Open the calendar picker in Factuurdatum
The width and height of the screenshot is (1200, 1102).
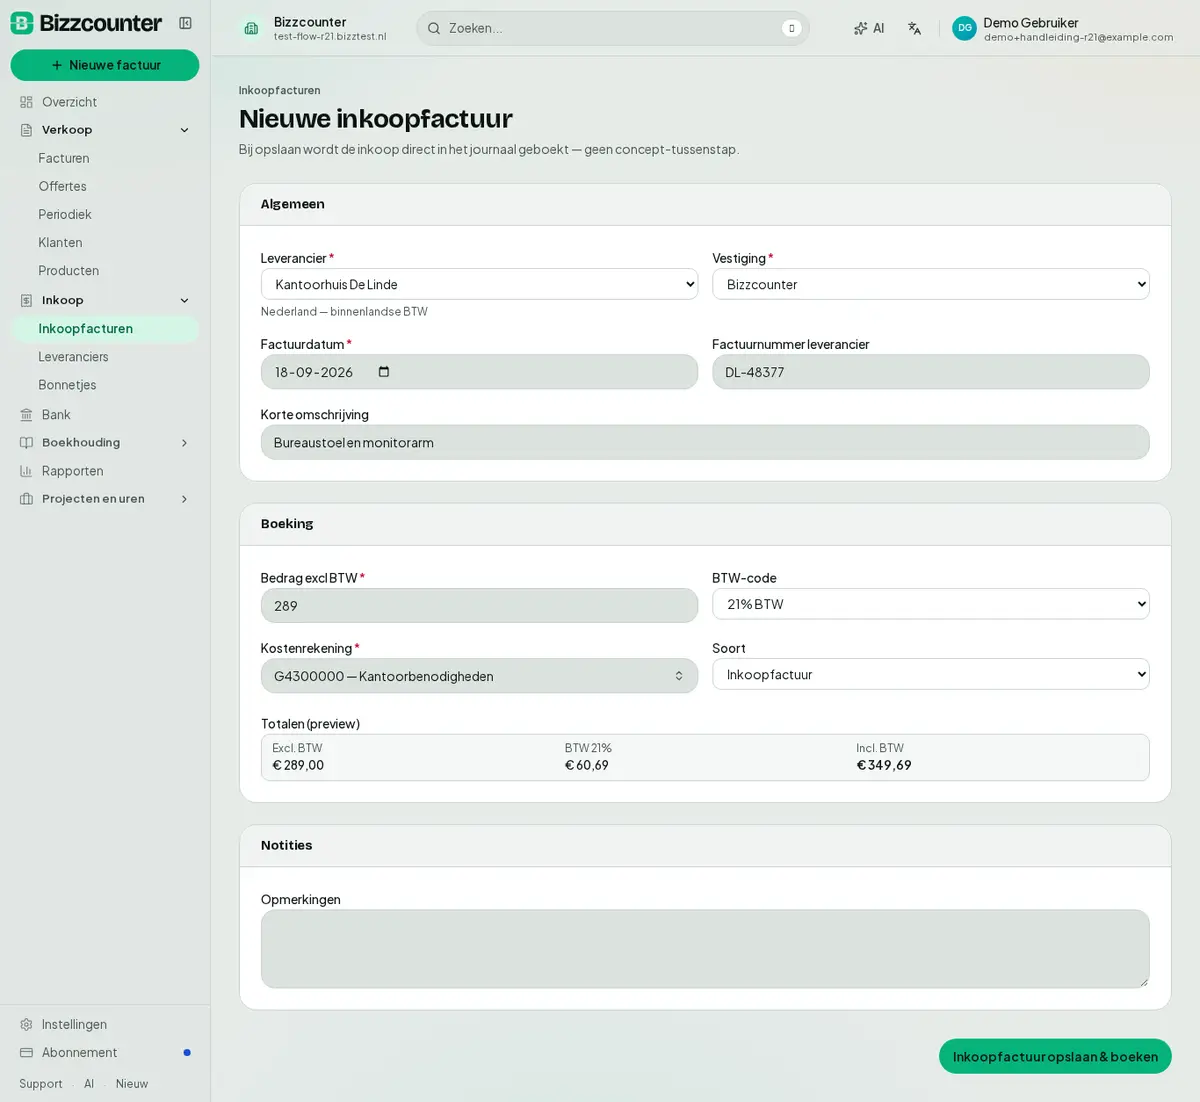click(384, 372)
